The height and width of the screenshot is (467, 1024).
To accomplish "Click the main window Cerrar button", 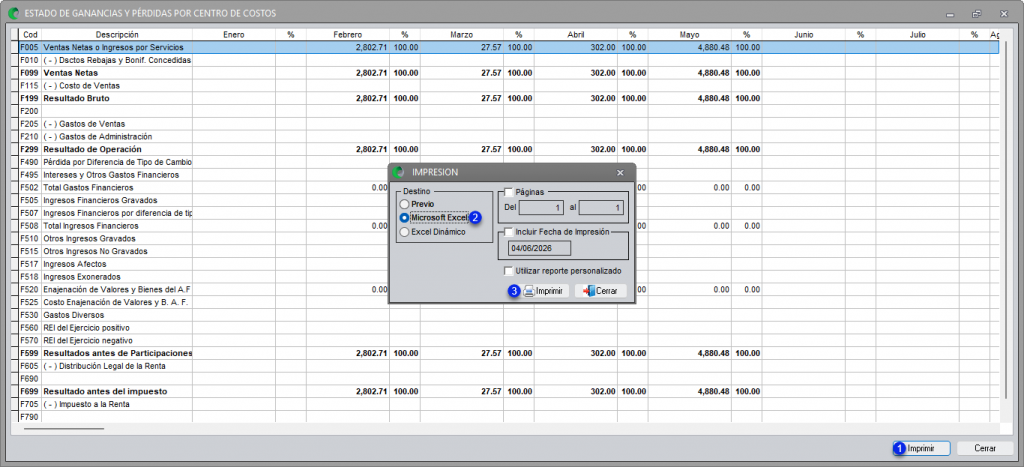I will tap(985, 449).
